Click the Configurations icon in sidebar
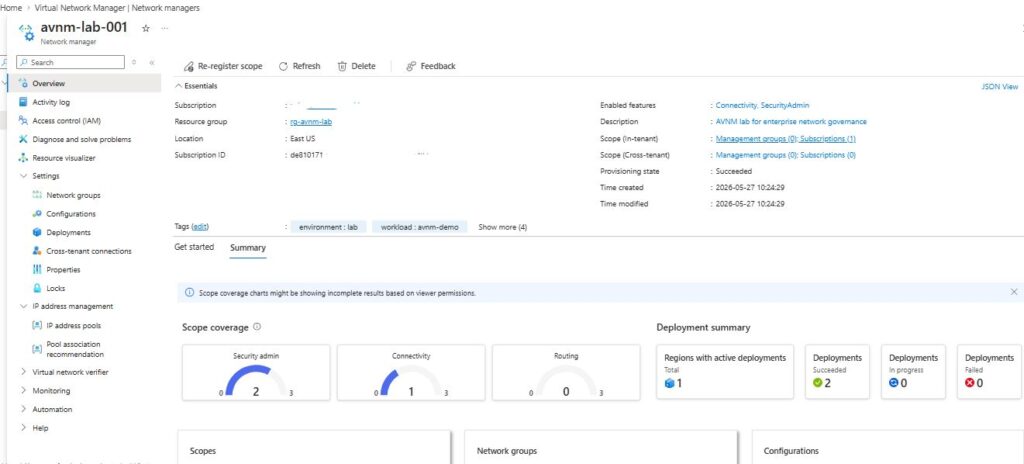Image resolution: width=1024 pixels, height=464 pixels. [x=37, y=214]
